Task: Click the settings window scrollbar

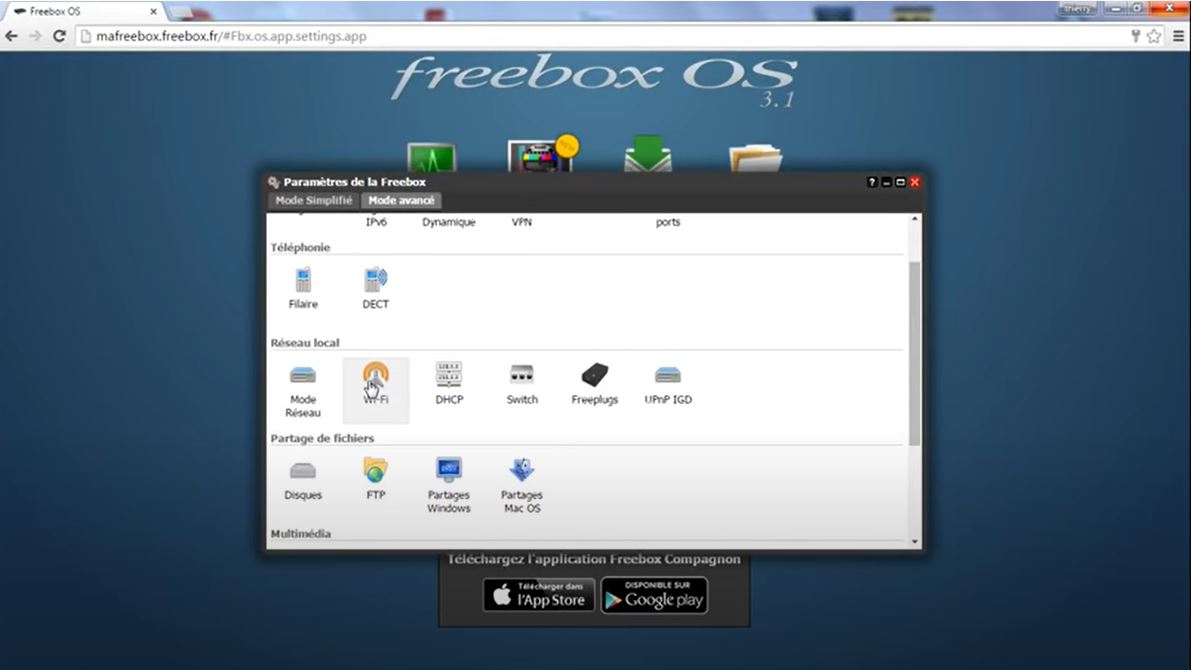Action: tap(915, 353)
